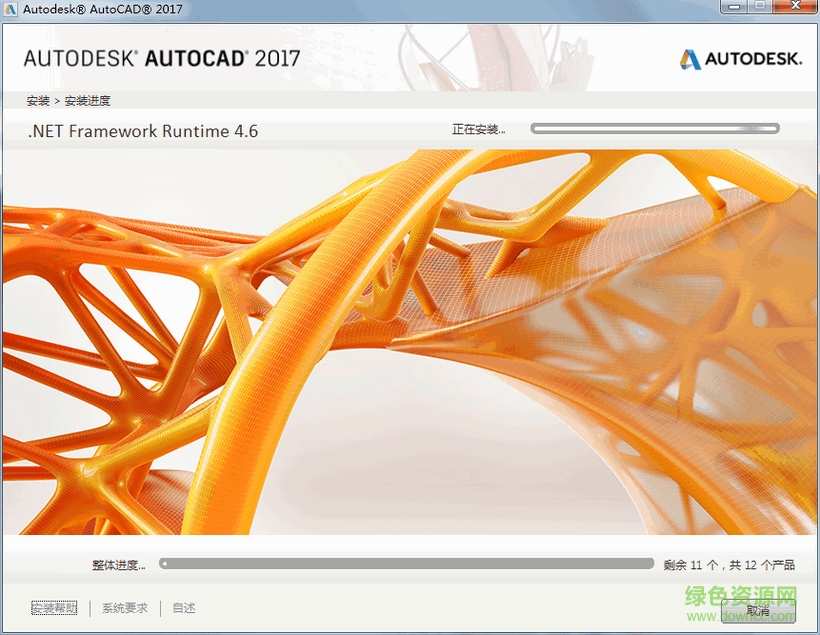Click the AUTODESK AUTOCAD 2017 banner text
This screenshot has width=820, height=635.
point(159,58)
